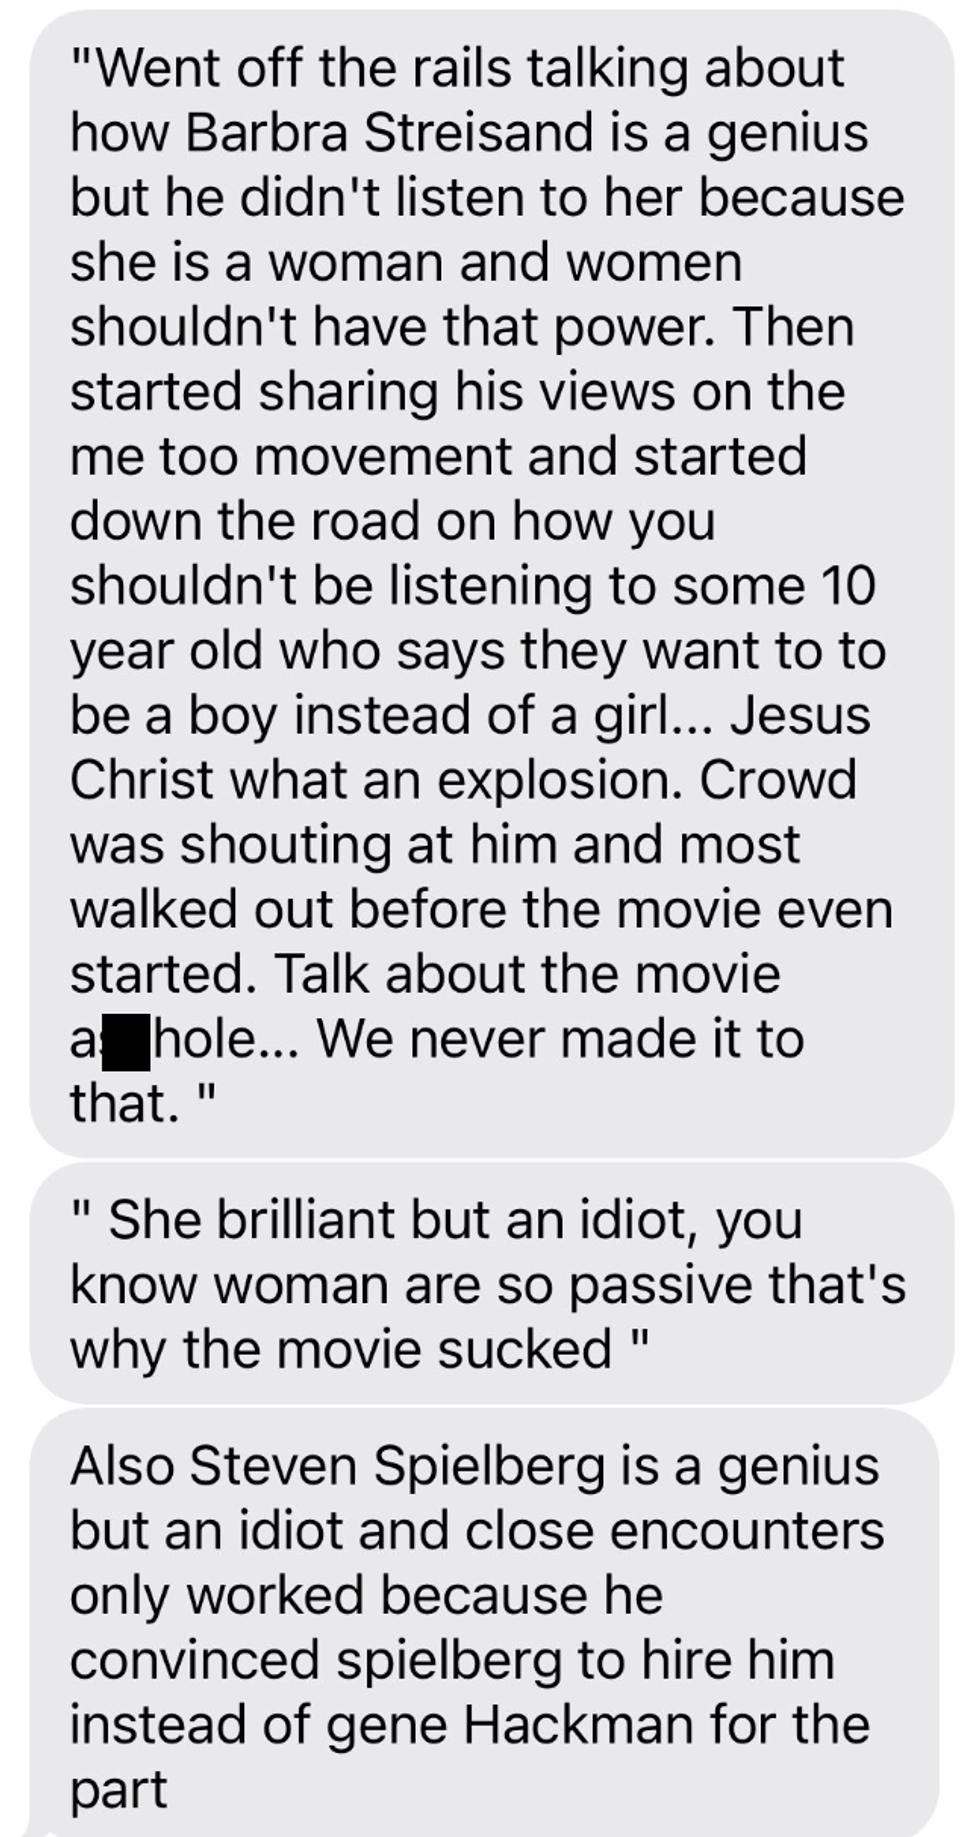This screenshot has width=980, height=1837.
Task: Tap the first message bubble about Barbra Streisand
Action: [x=492, y=584]
